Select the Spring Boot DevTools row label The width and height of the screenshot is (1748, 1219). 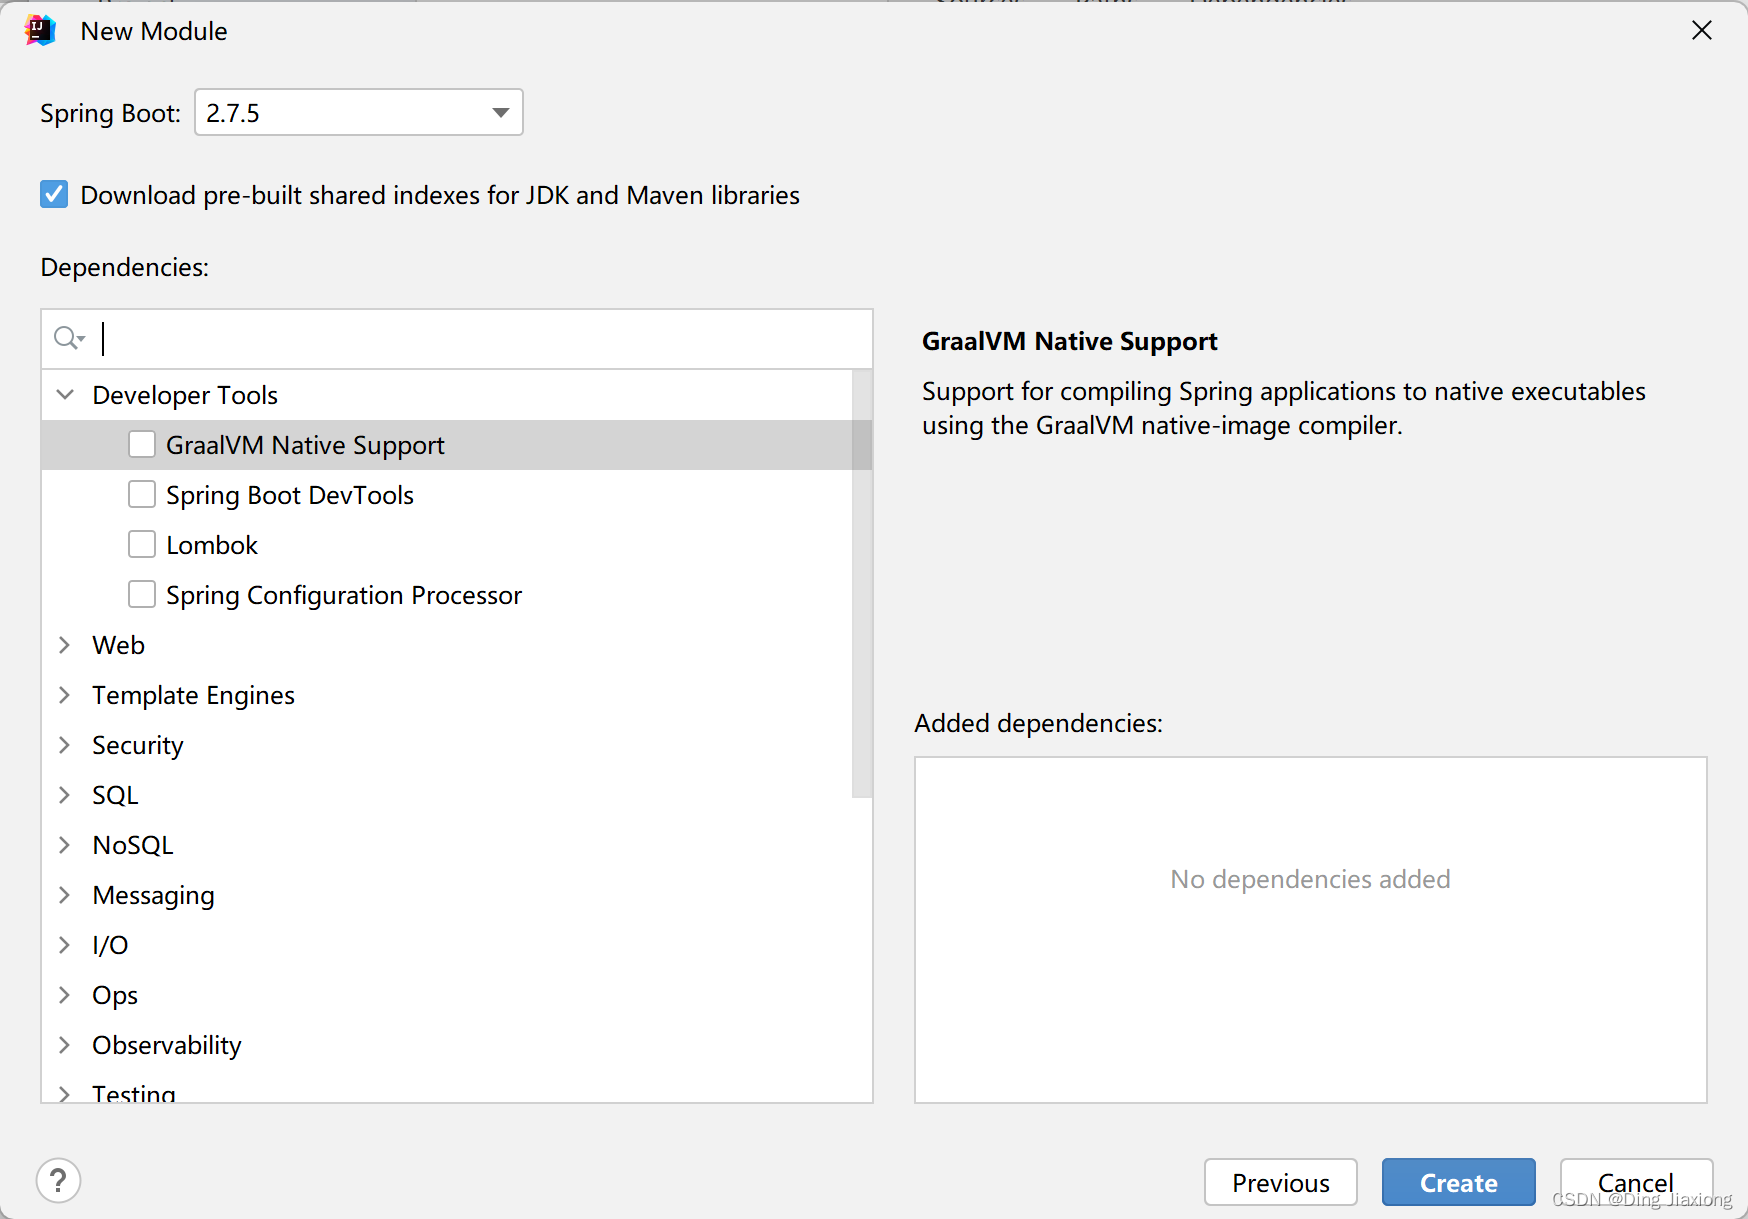pos(290,495)
